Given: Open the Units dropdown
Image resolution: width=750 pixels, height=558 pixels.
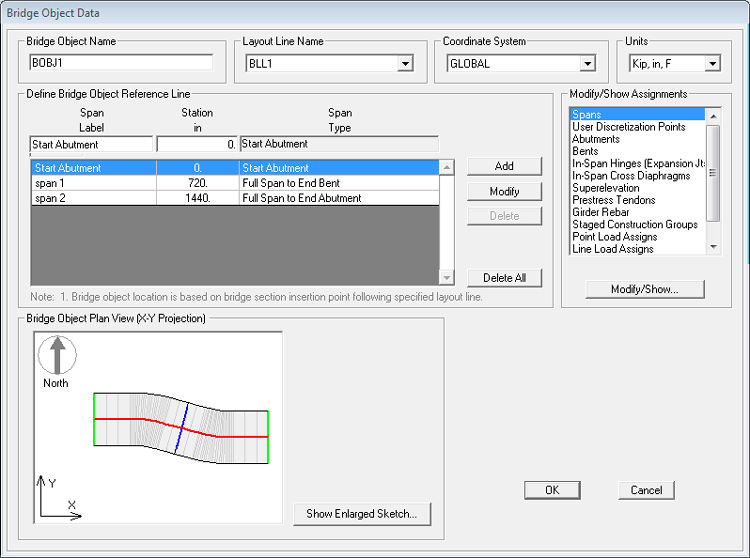Looking at the screenshot, I should [x=711, y=63].
